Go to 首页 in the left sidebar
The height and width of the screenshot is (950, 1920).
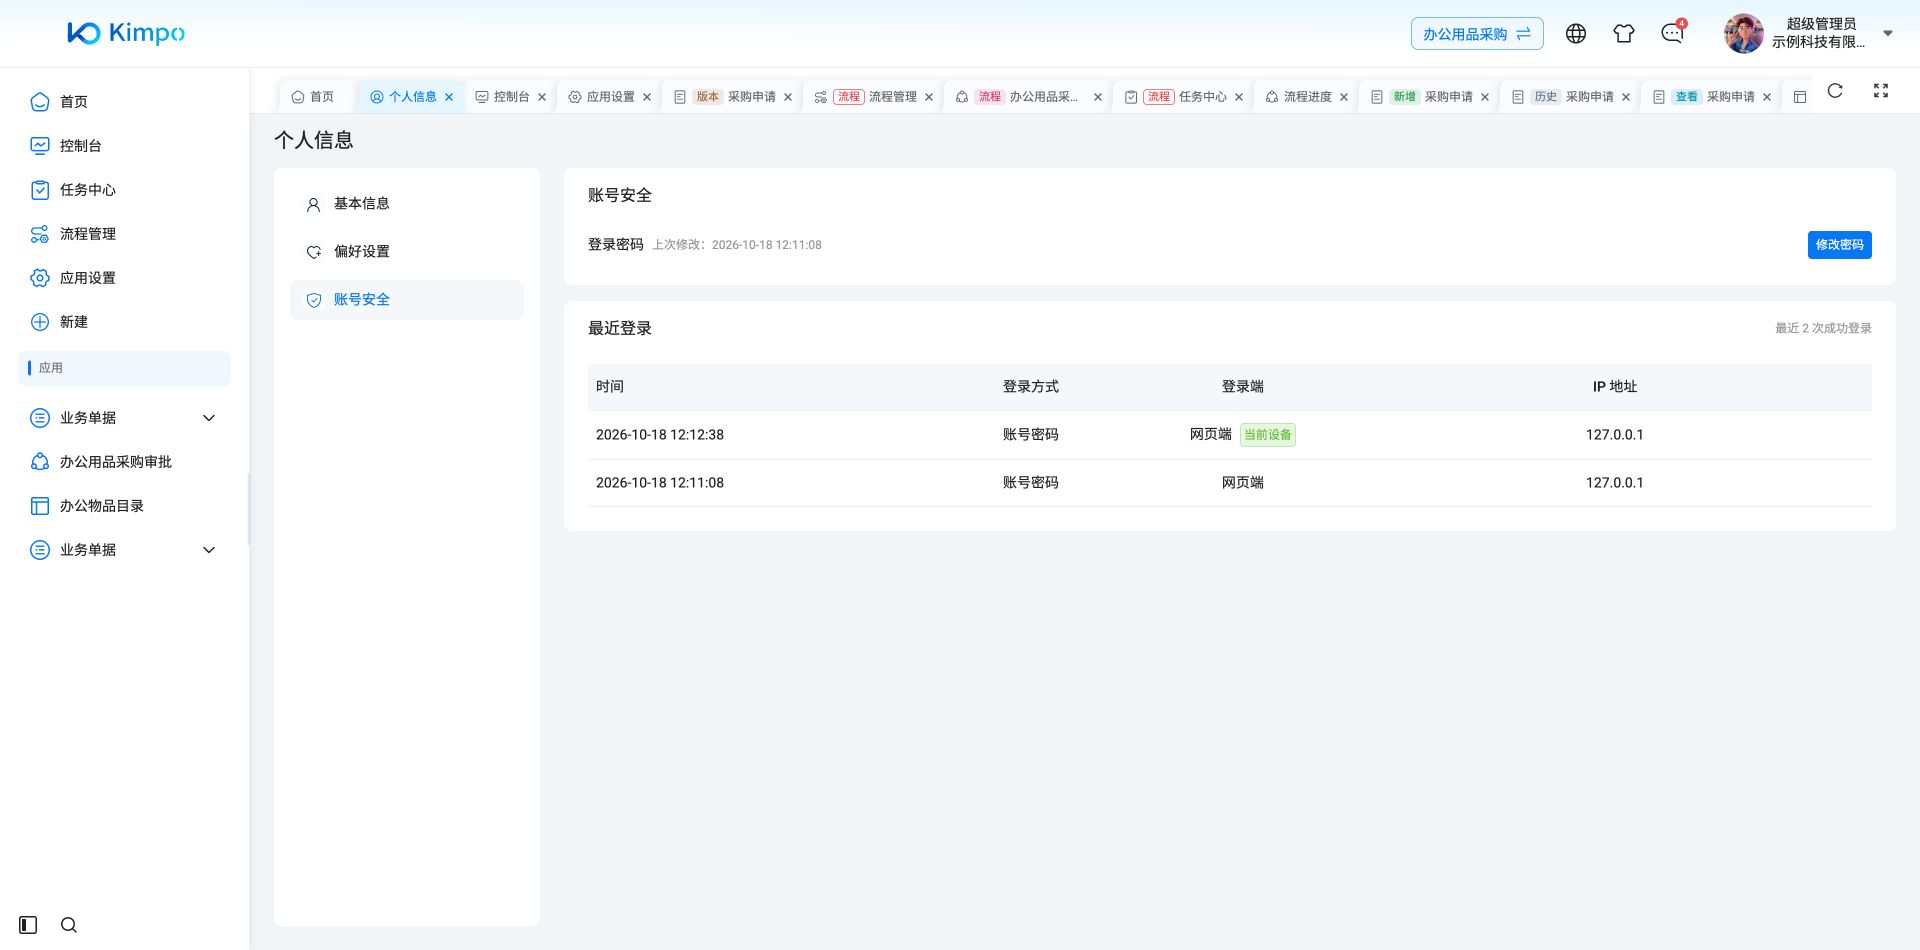click(124, 102)
